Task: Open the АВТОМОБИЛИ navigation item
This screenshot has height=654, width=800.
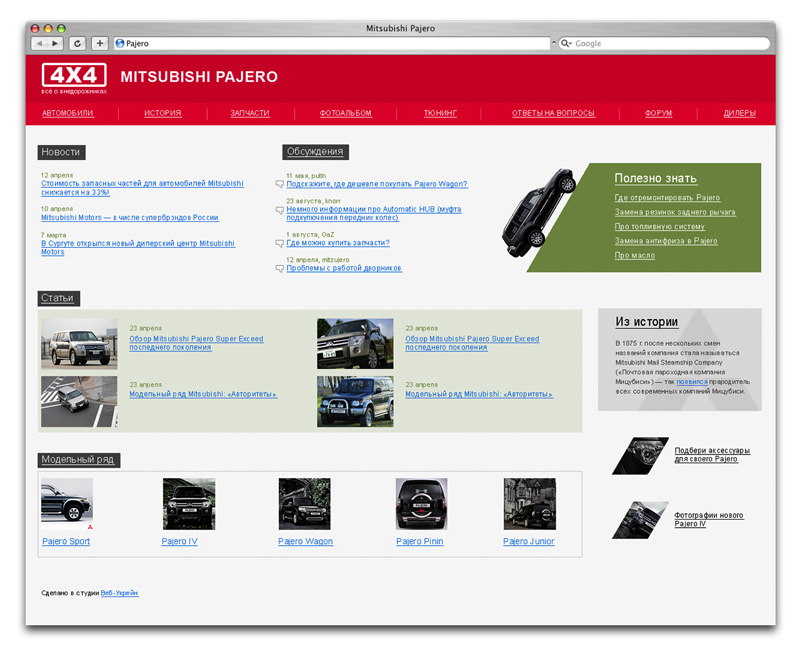Action: tap(68, 113)
